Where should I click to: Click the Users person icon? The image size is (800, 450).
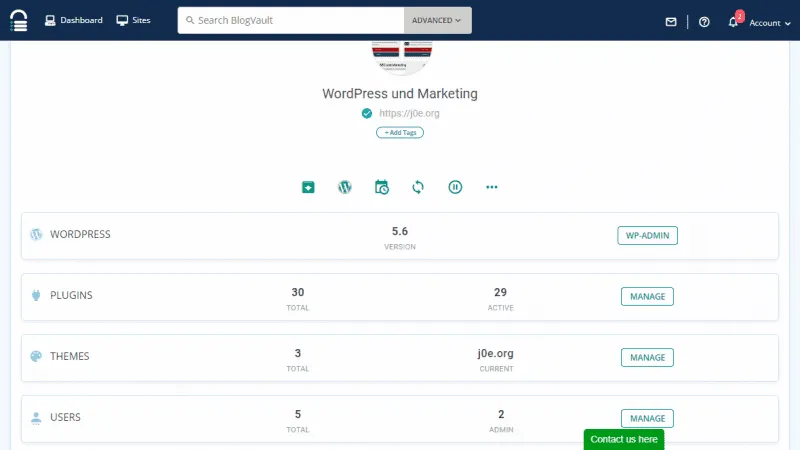click(36, 418)
